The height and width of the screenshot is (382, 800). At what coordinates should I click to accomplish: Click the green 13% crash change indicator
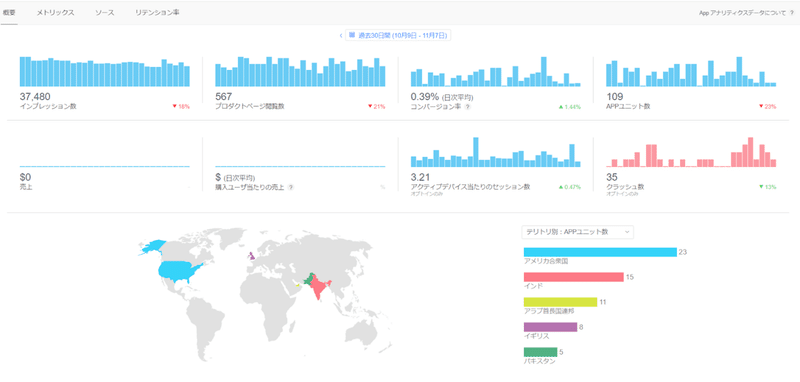coord(767,187)
